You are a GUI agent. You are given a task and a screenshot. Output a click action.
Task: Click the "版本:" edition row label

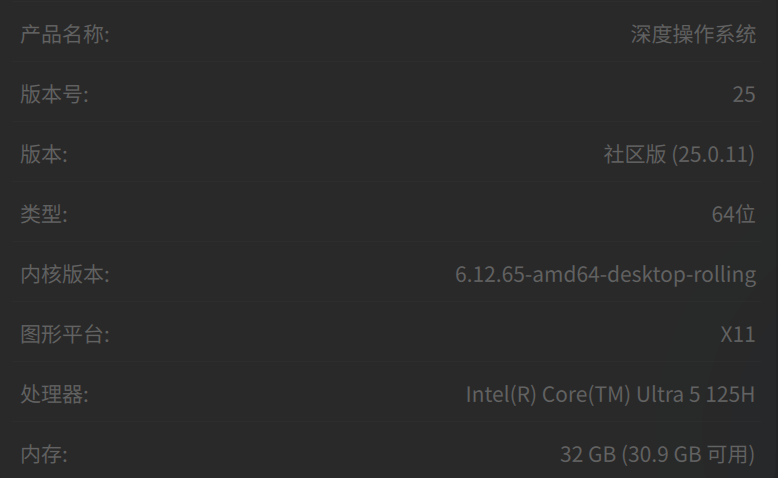click(44, 155)
